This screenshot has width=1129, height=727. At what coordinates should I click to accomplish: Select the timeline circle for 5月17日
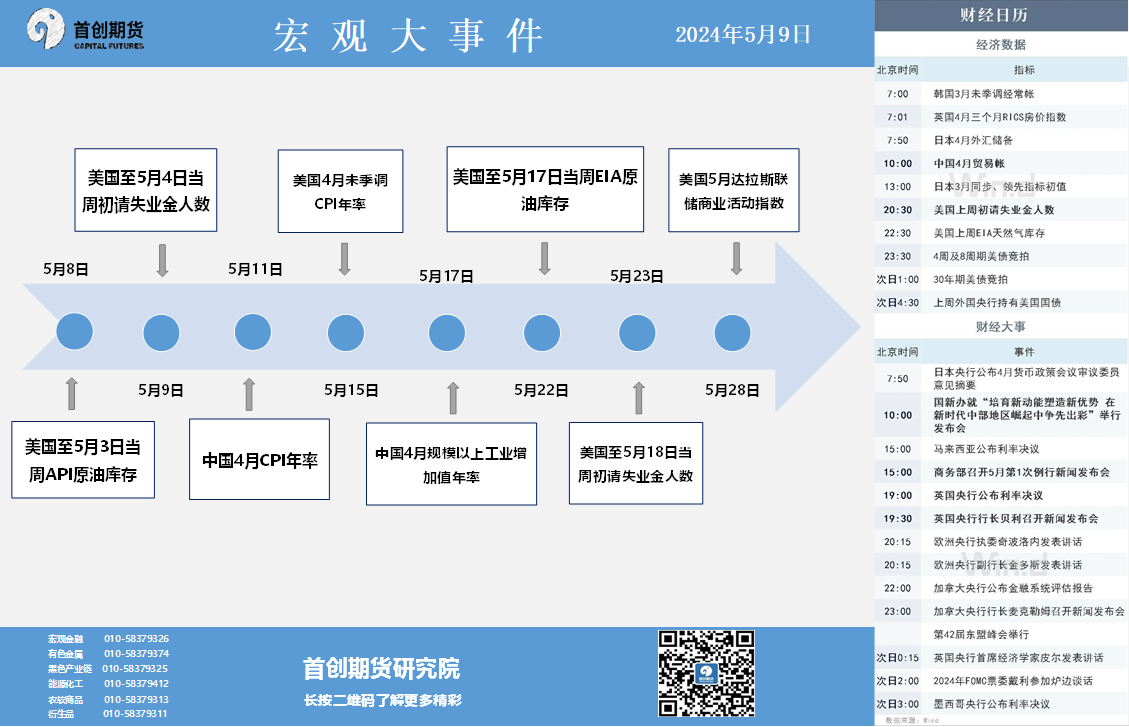[446, 333]
